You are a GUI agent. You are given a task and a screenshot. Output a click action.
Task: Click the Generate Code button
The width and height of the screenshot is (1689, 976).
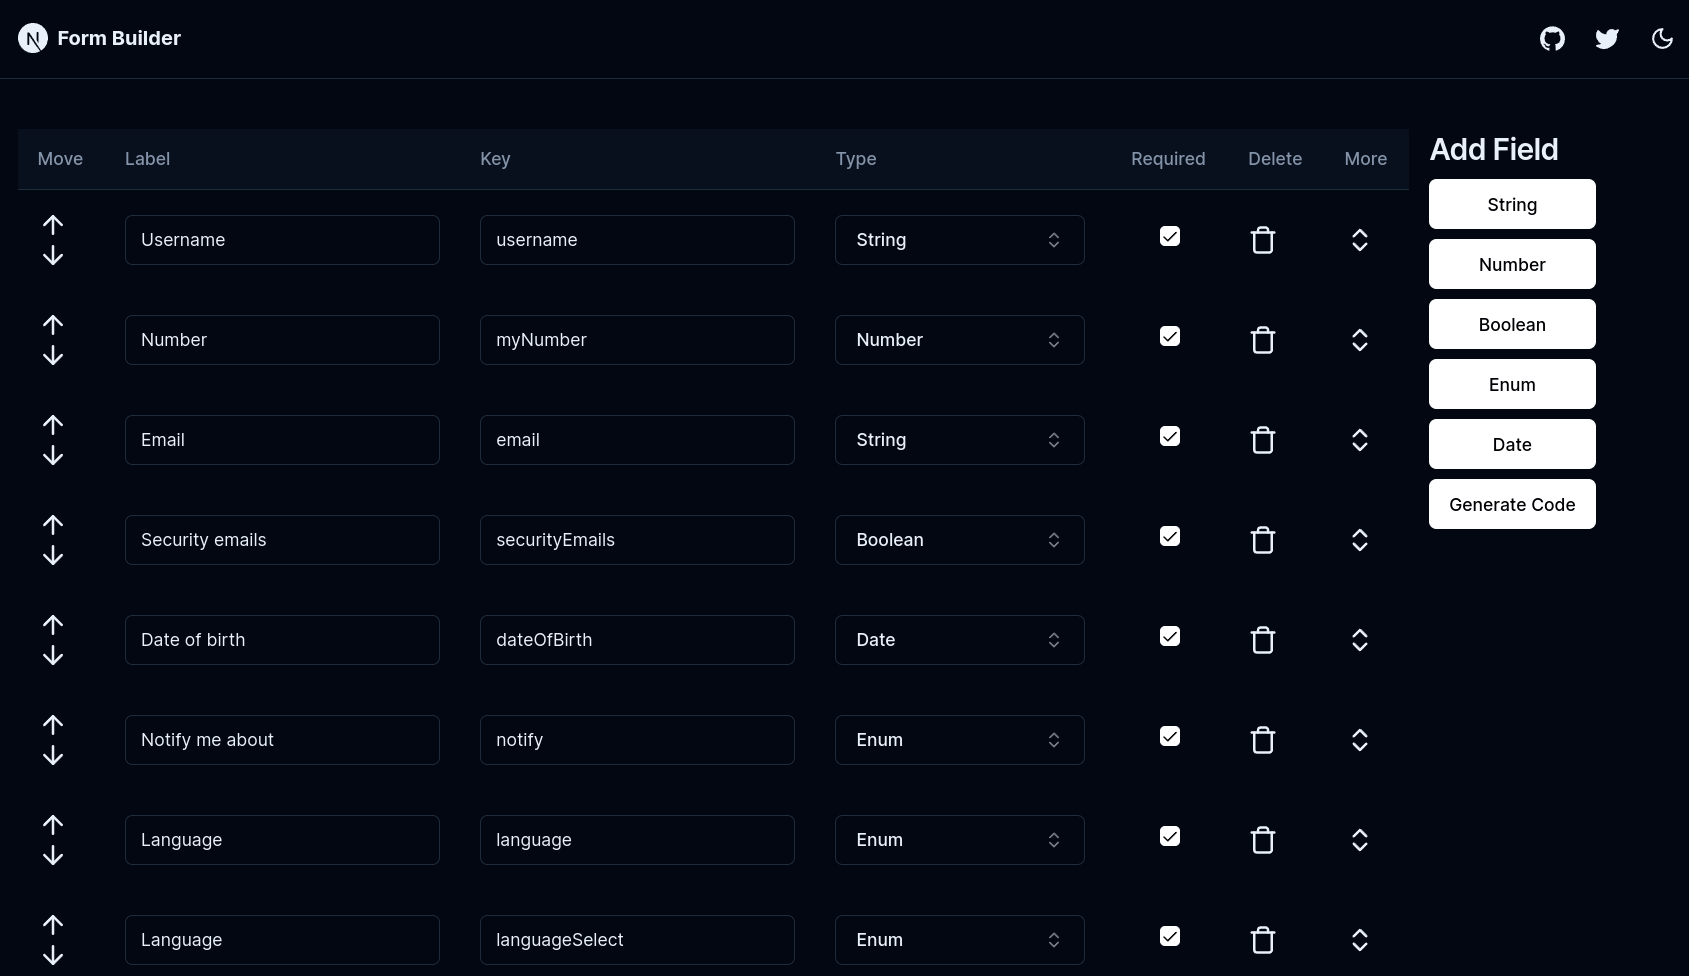1512,504
